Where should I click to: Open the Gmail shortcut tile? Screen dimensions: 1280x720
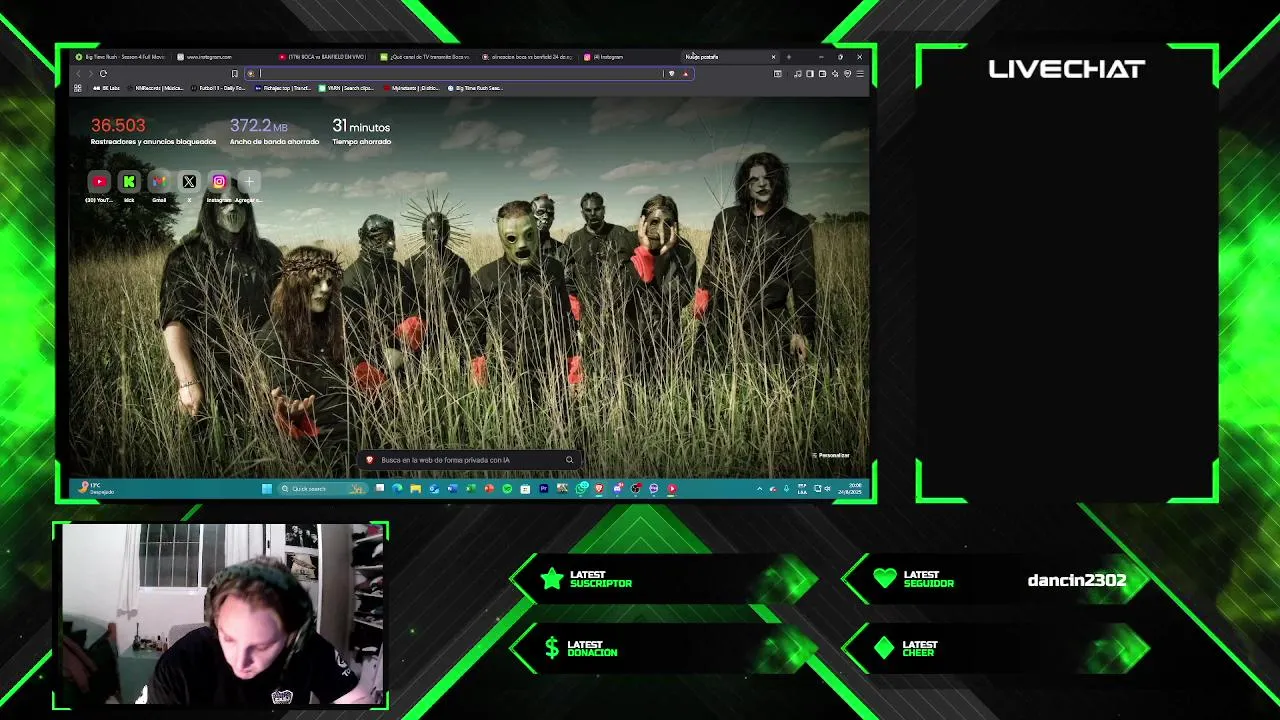[x=159, y=182]
